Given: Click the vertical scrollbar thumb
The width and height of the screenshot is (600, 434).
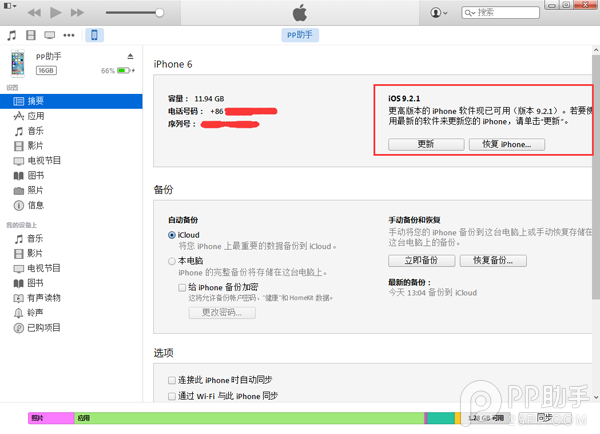Looking at the screenshot, I should [x=596, y=176].
